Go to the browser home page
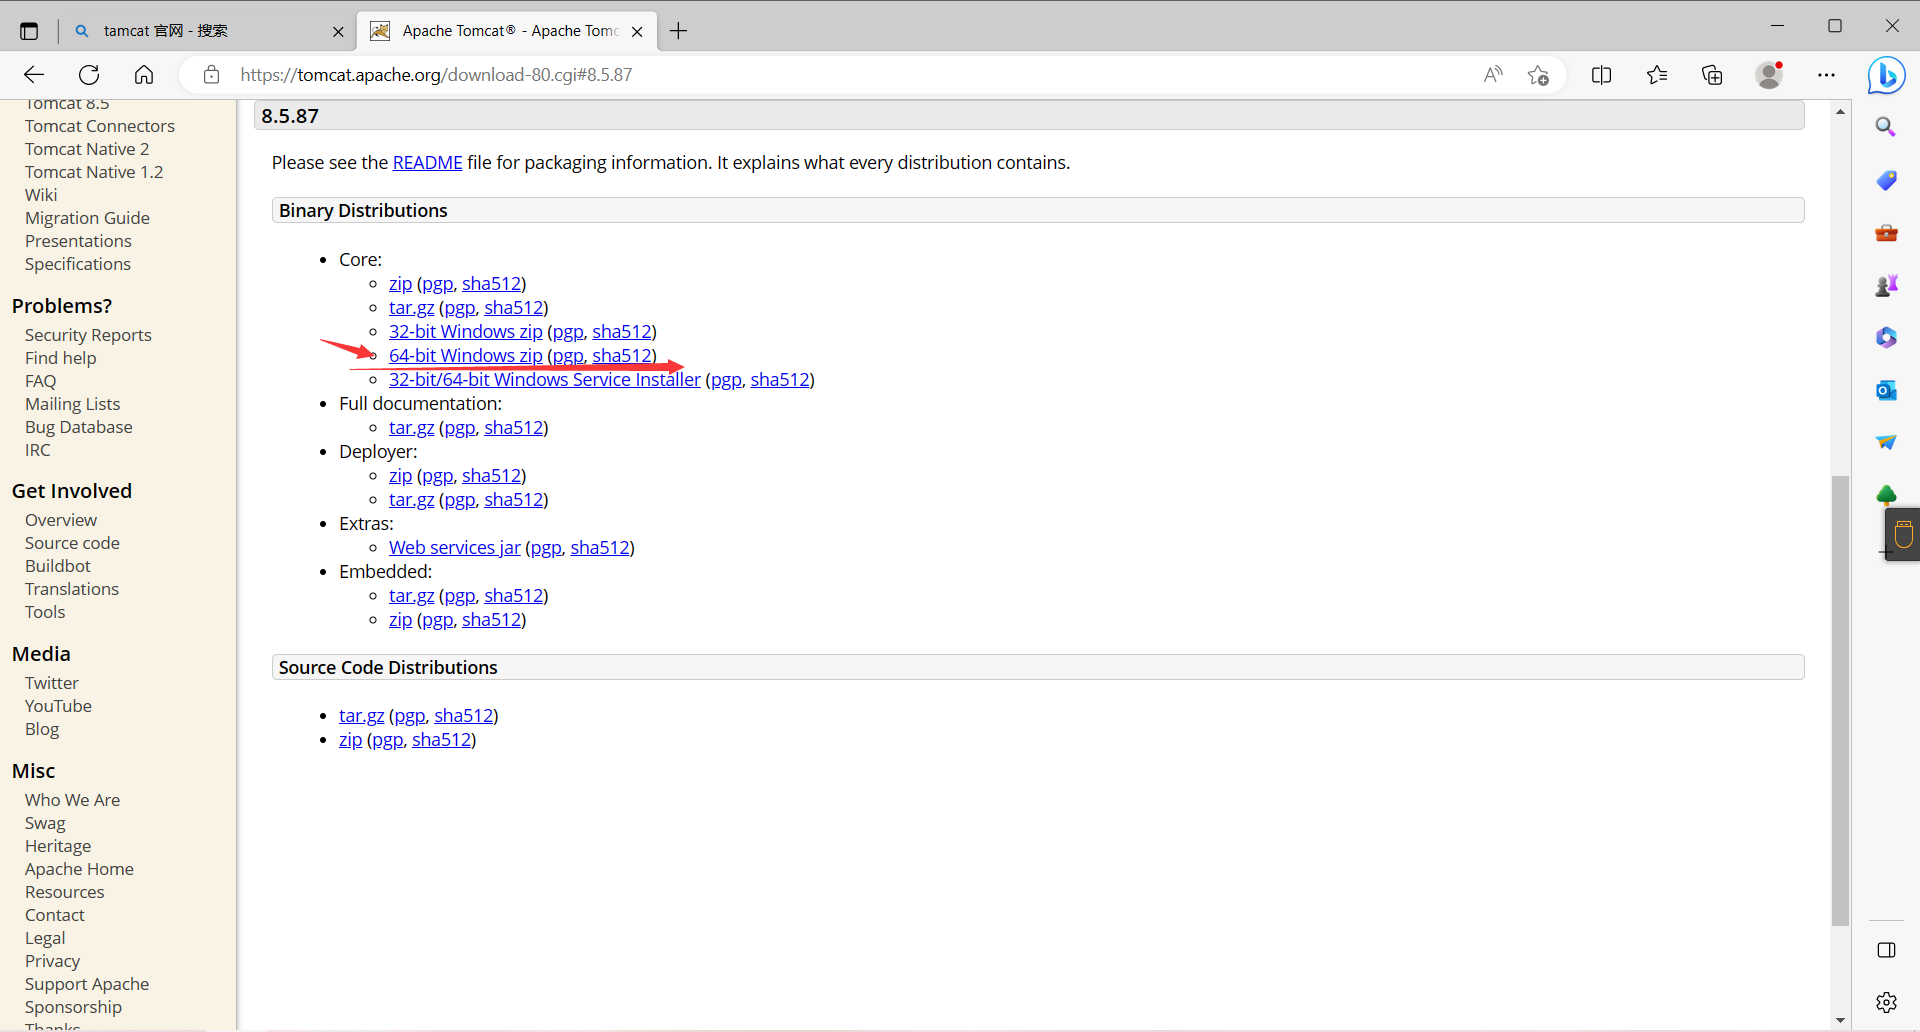Viewport: 1920px width, 1032px height. (x=144, y=75)
